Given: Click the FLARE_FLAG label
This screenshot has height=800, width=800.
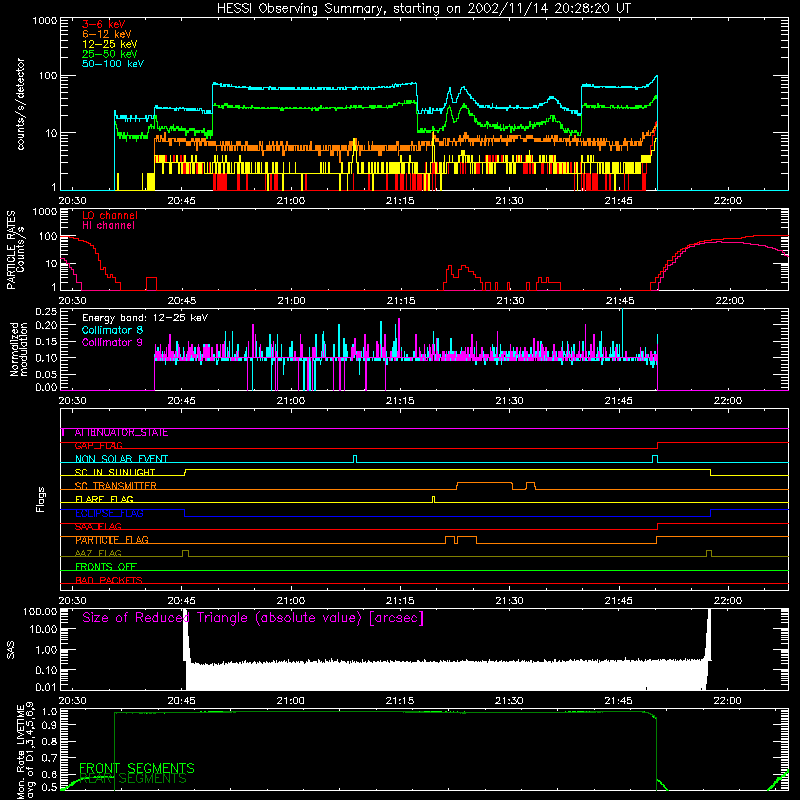Looking at the screenshot, I should click(104, 499).
